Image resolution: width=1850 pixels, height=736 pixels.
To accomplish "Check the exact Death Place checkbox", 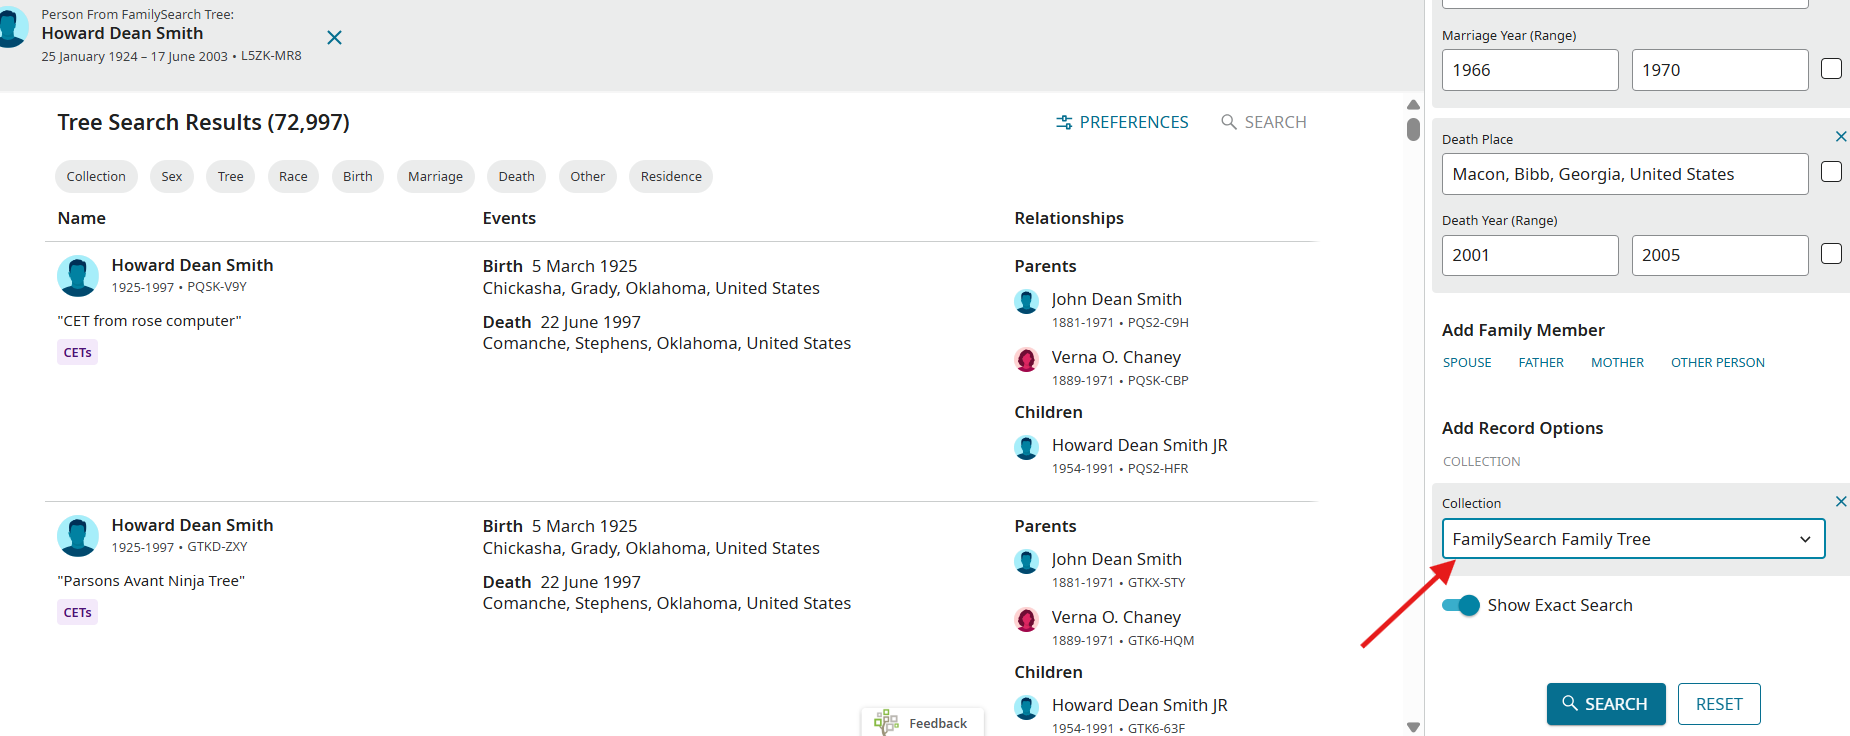I will click(x=1831, y=172).
